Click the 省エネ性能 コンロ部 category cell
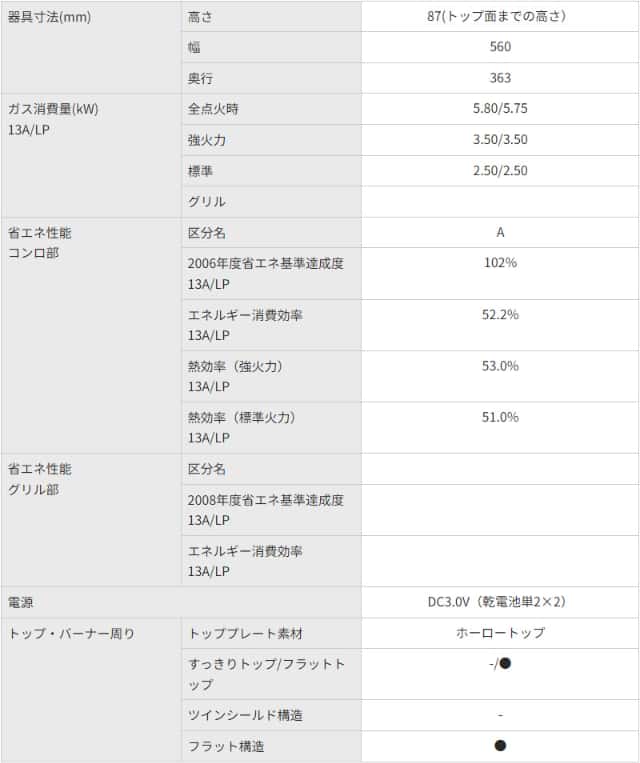 tap(40, 242)
